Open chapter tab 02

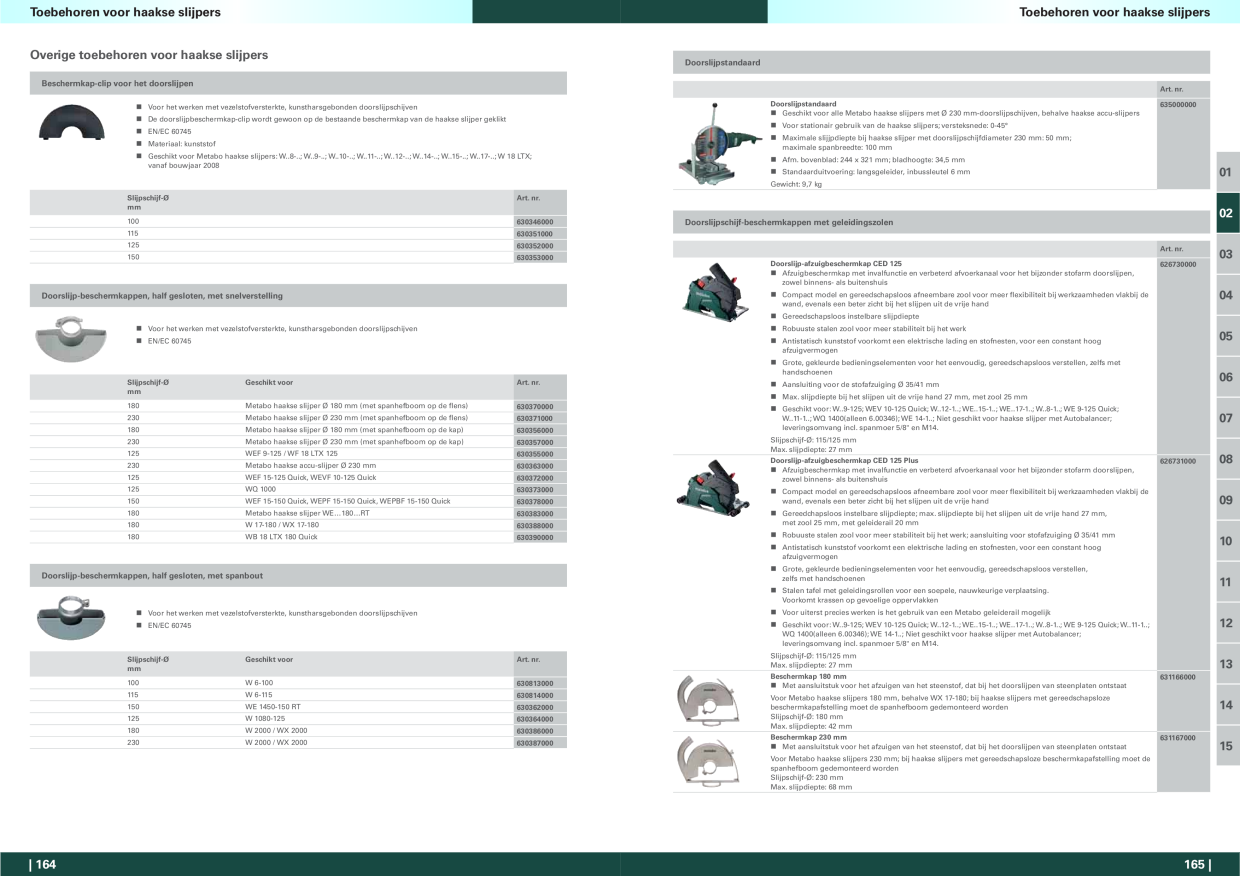[x=1227, y=213]
